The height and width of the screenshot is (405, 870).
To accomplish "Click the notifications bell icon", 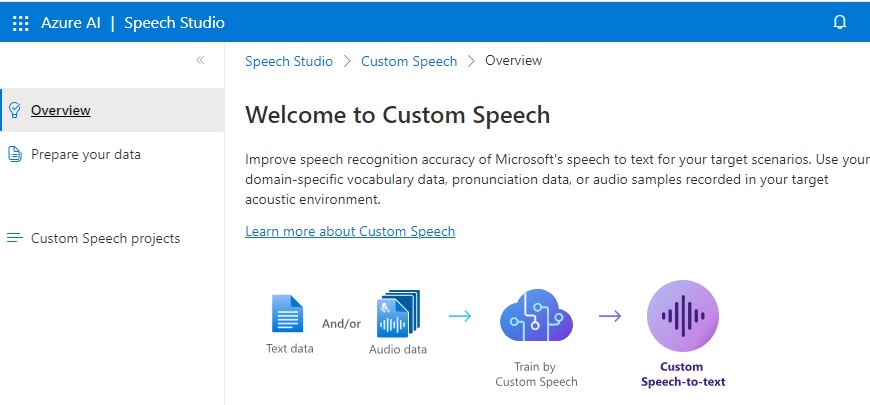I will pyautogui.click(x=840, y=22).
